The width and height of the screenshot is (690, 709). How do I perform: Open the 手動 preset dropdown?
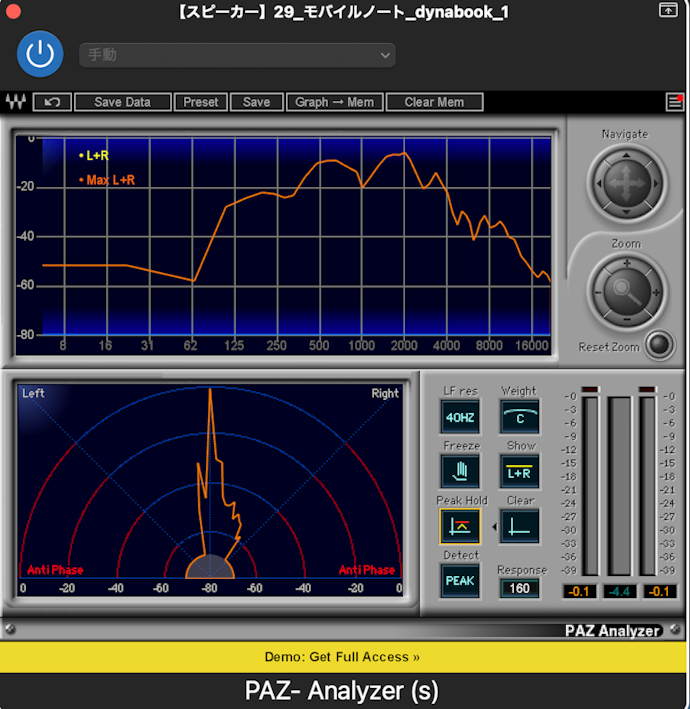[x=237, y=55]
